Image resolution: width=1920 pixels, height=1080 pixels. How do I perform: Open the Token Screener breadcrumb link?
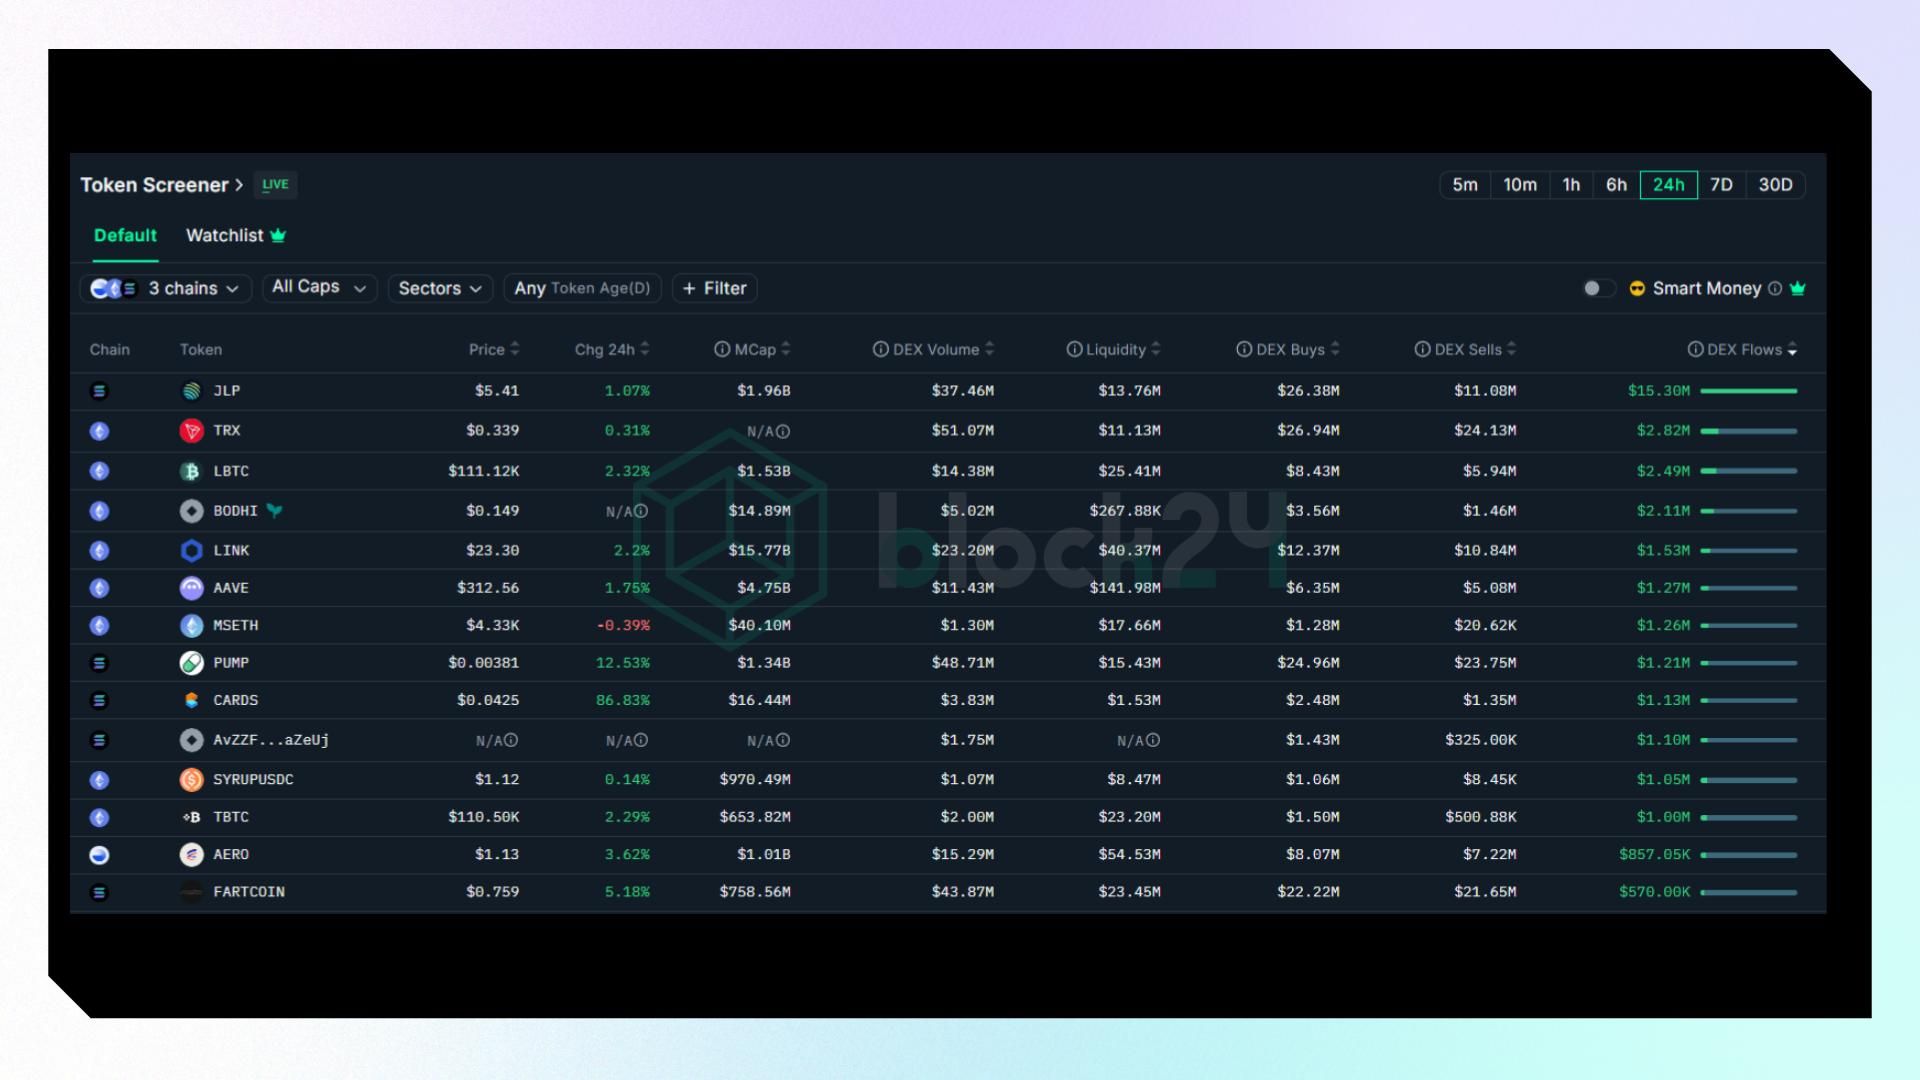coord(162,185)
